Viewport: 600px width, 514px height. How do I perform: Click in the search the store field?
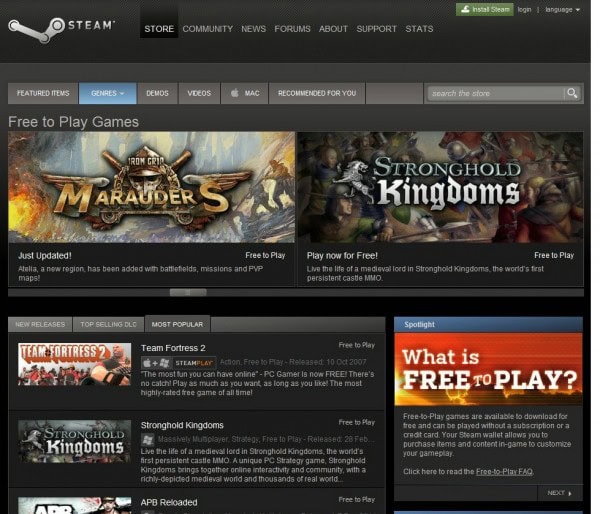pos(494,93)
